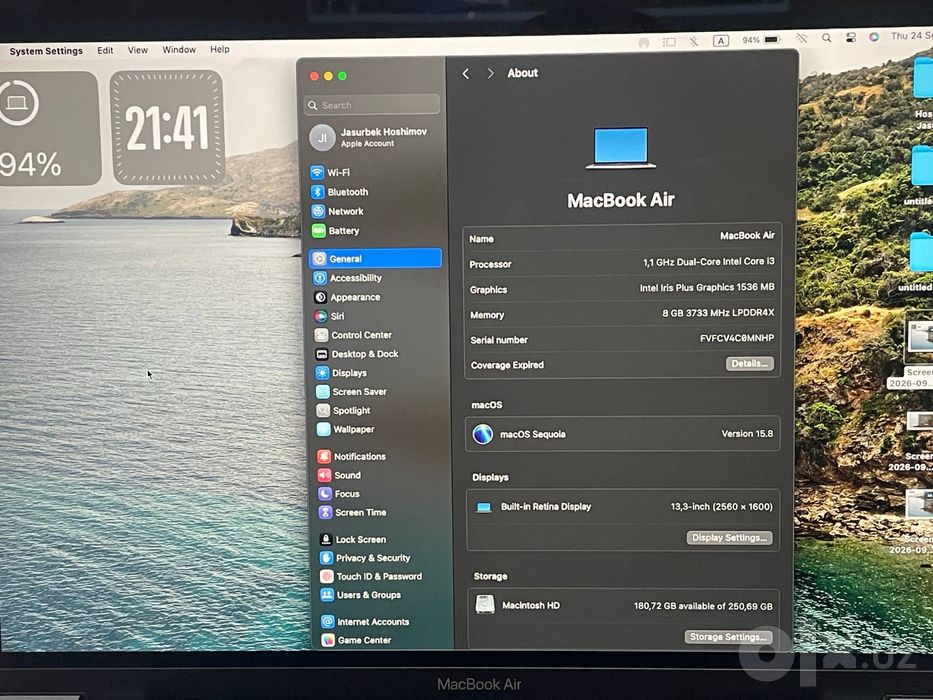Select Notifications bell icon

[x=324, y=457]
